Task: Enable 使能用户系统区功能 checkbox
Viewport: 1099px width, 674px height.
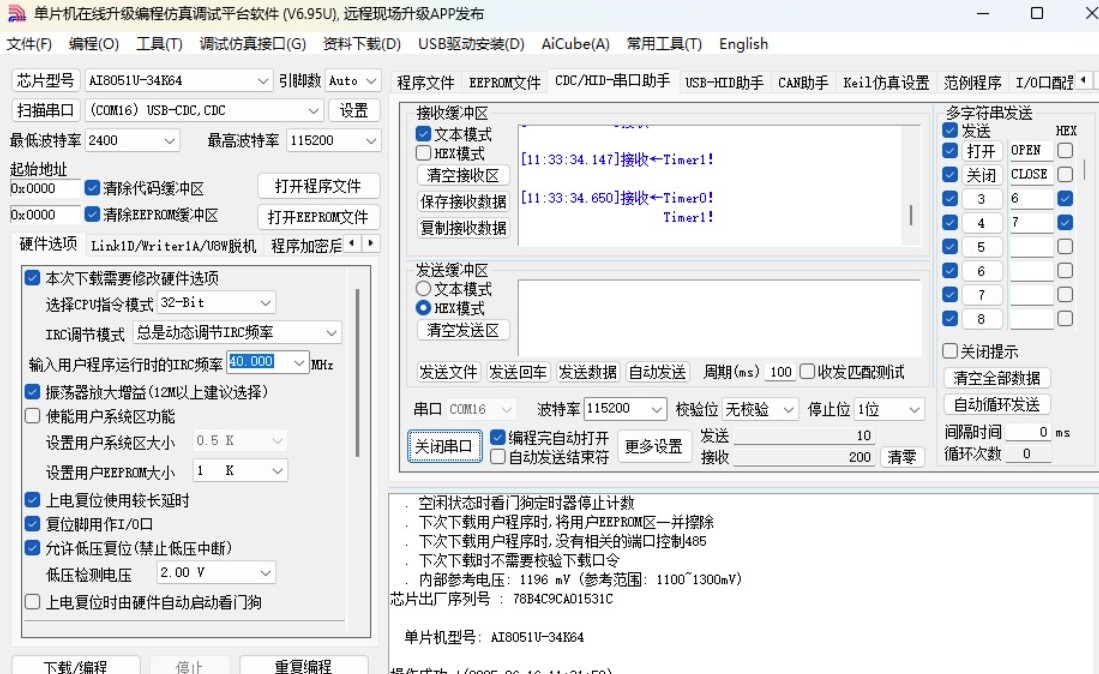Action: pyautogui.click(x=32, y=415)
